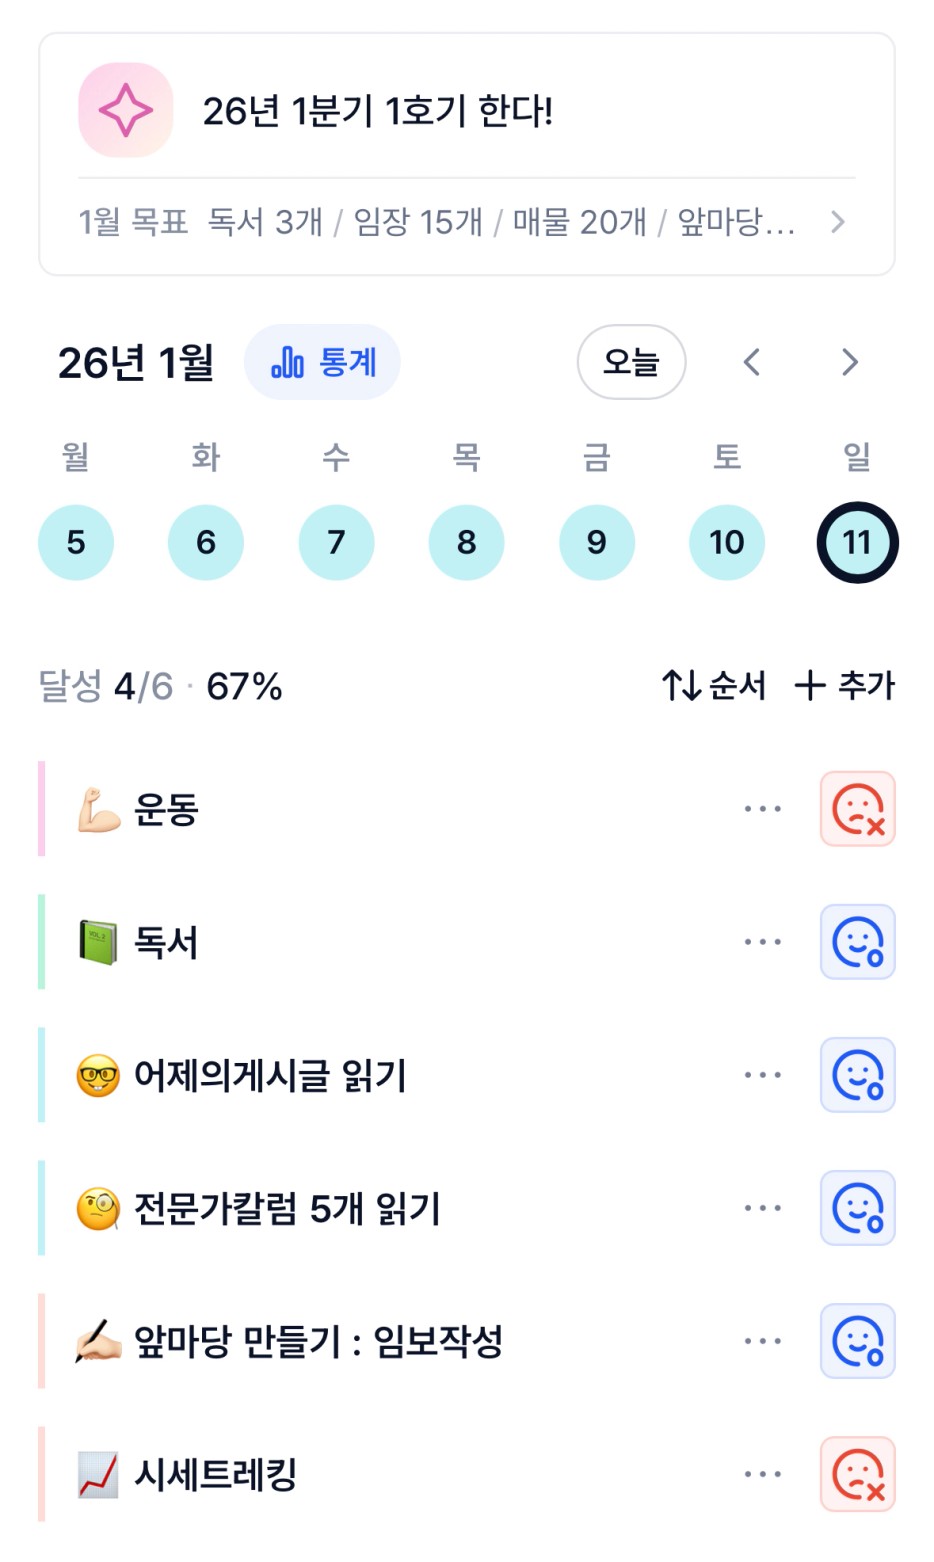Select date 8 on Thursday
This screenshot has width=934, height=1562.
click(x=466, y=542)
